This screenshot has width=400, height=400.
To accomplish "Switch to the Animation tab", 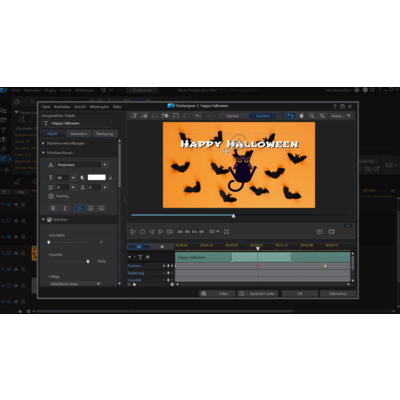I will (x=79, y=134).
